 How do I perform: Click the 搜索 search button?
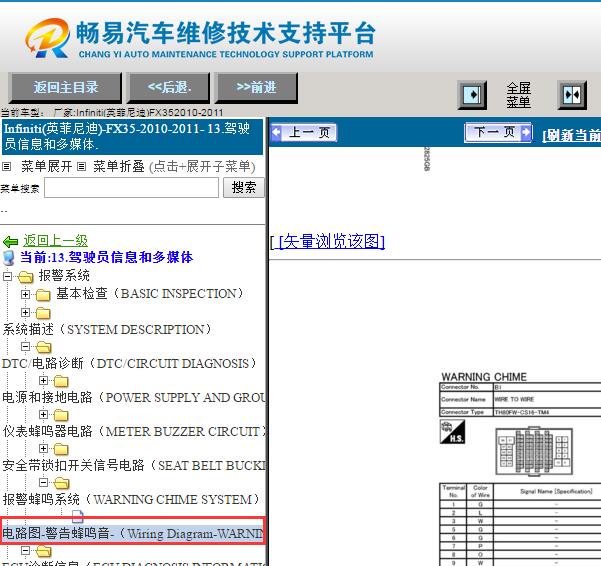pyautogui.click(x=244, y=188)
